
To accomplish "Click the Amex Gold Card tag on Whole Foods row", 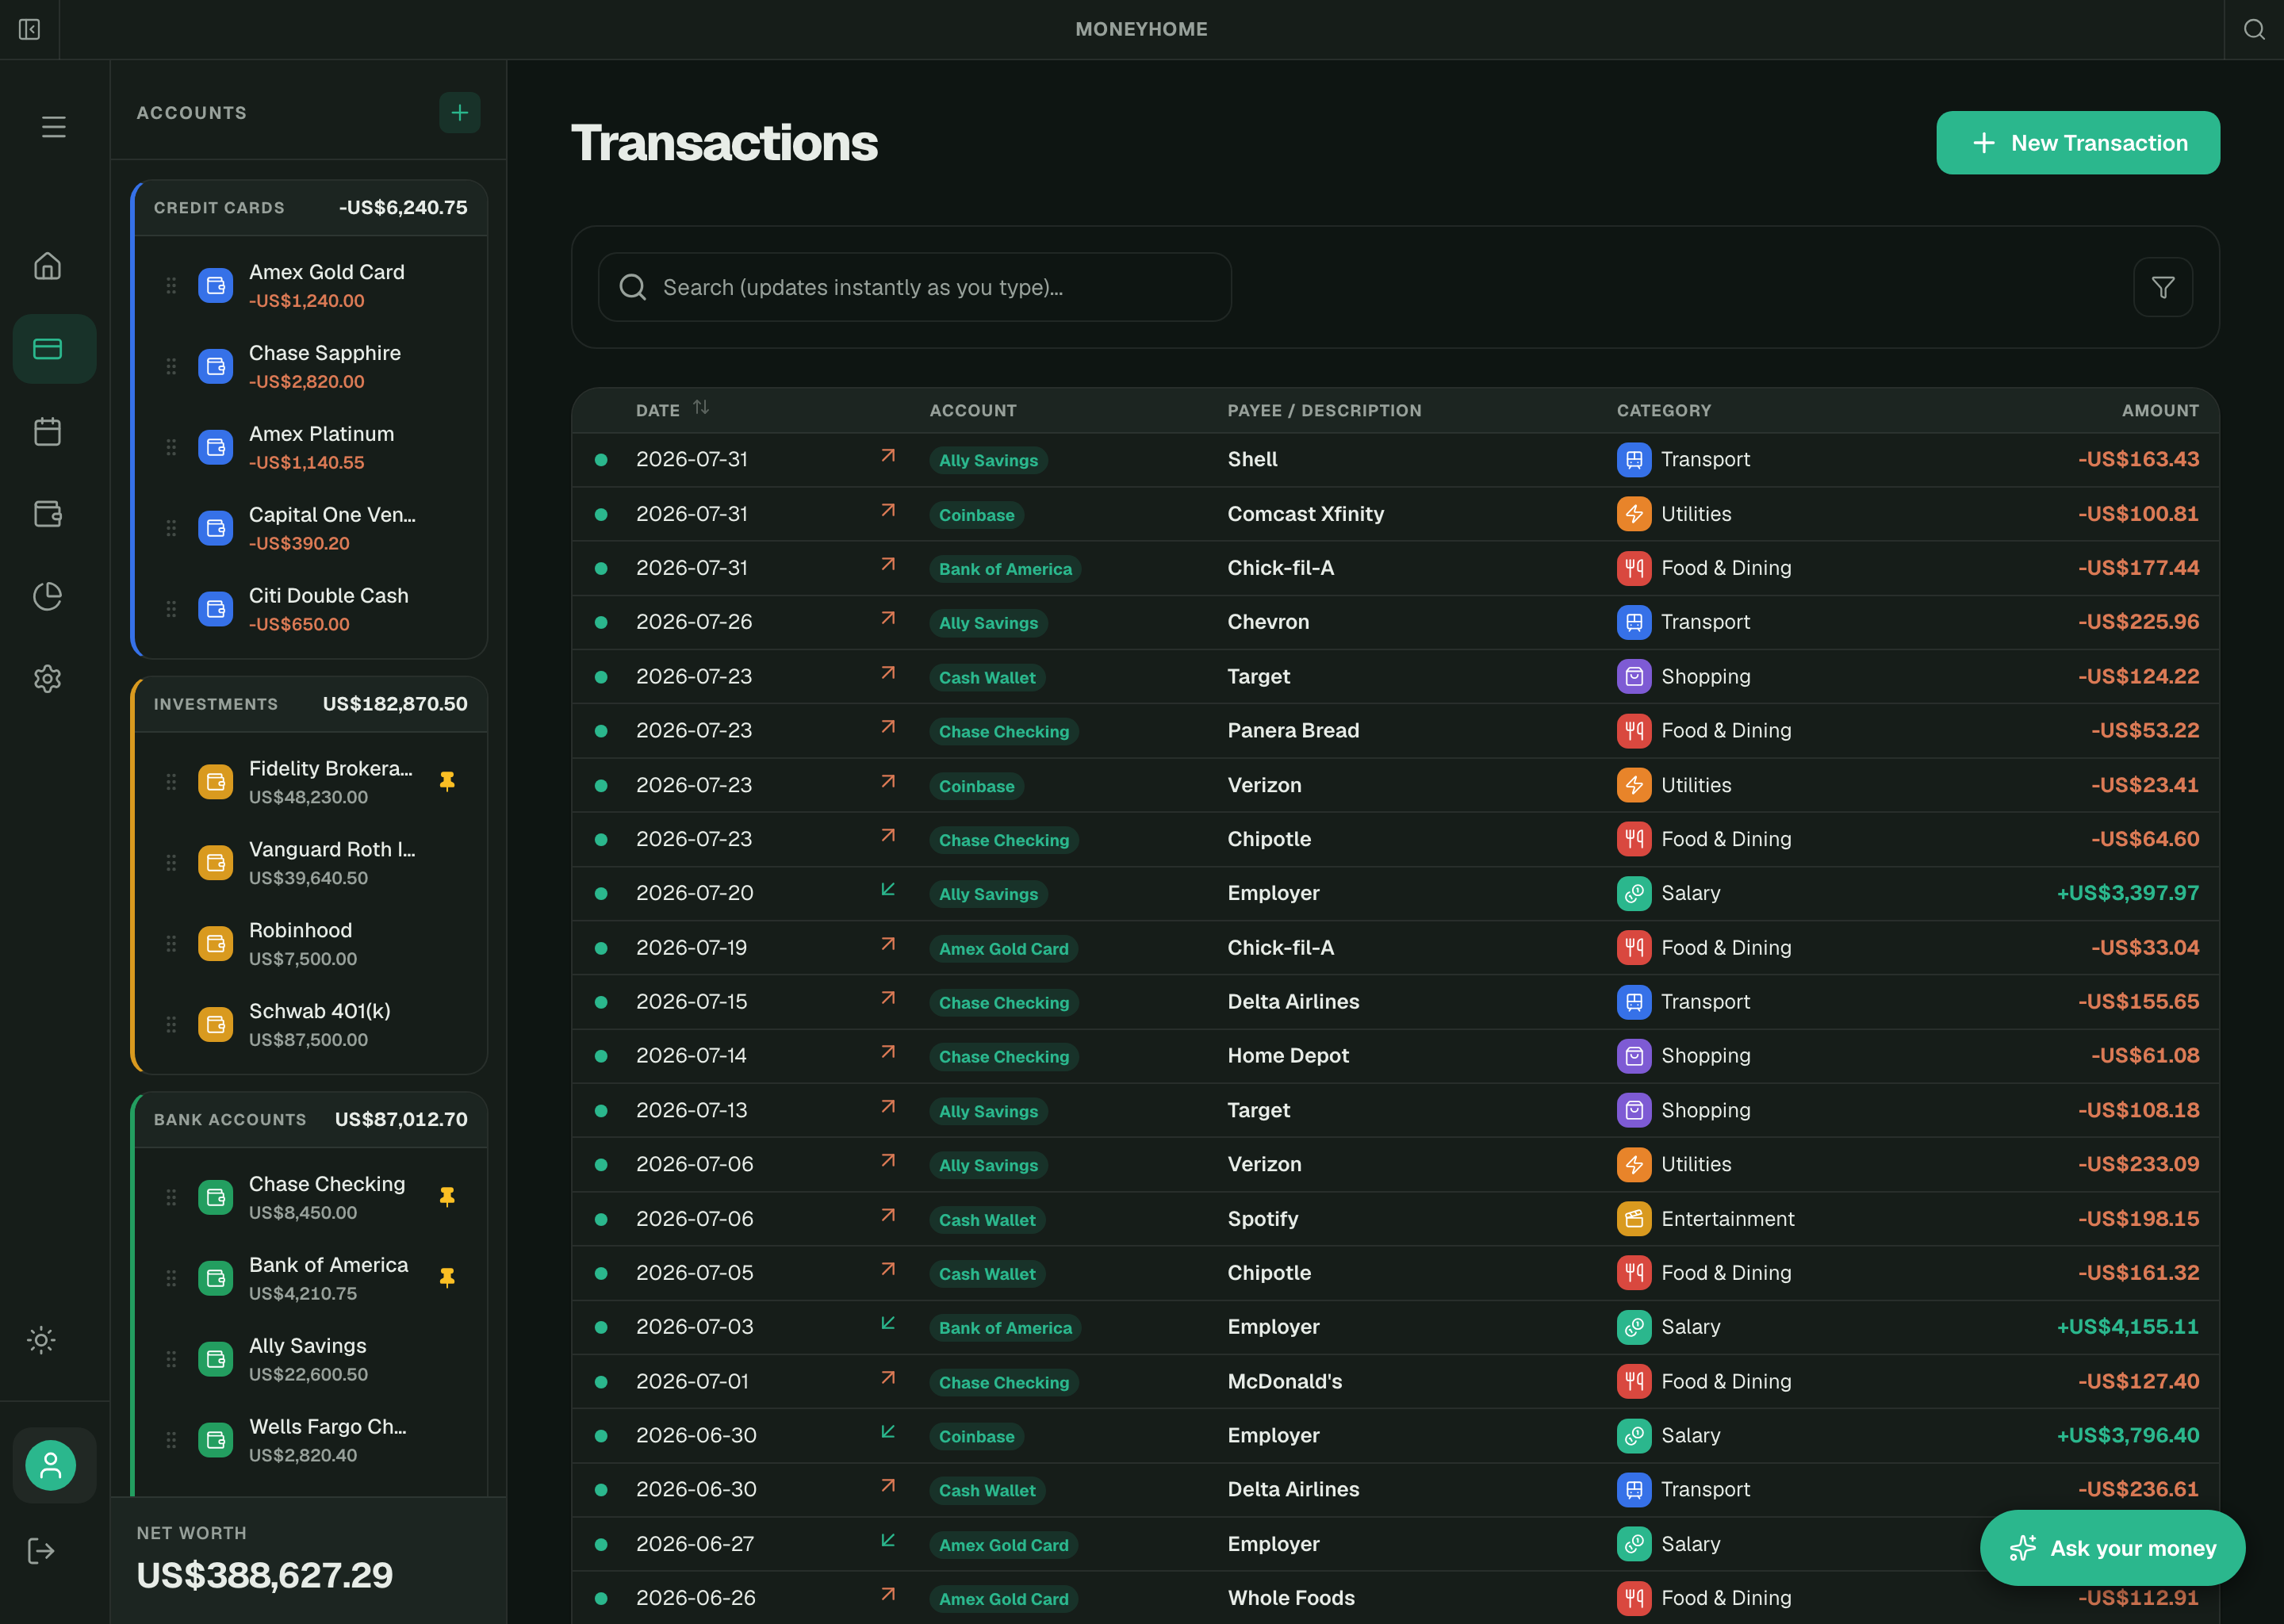I will point(1004,1599).
